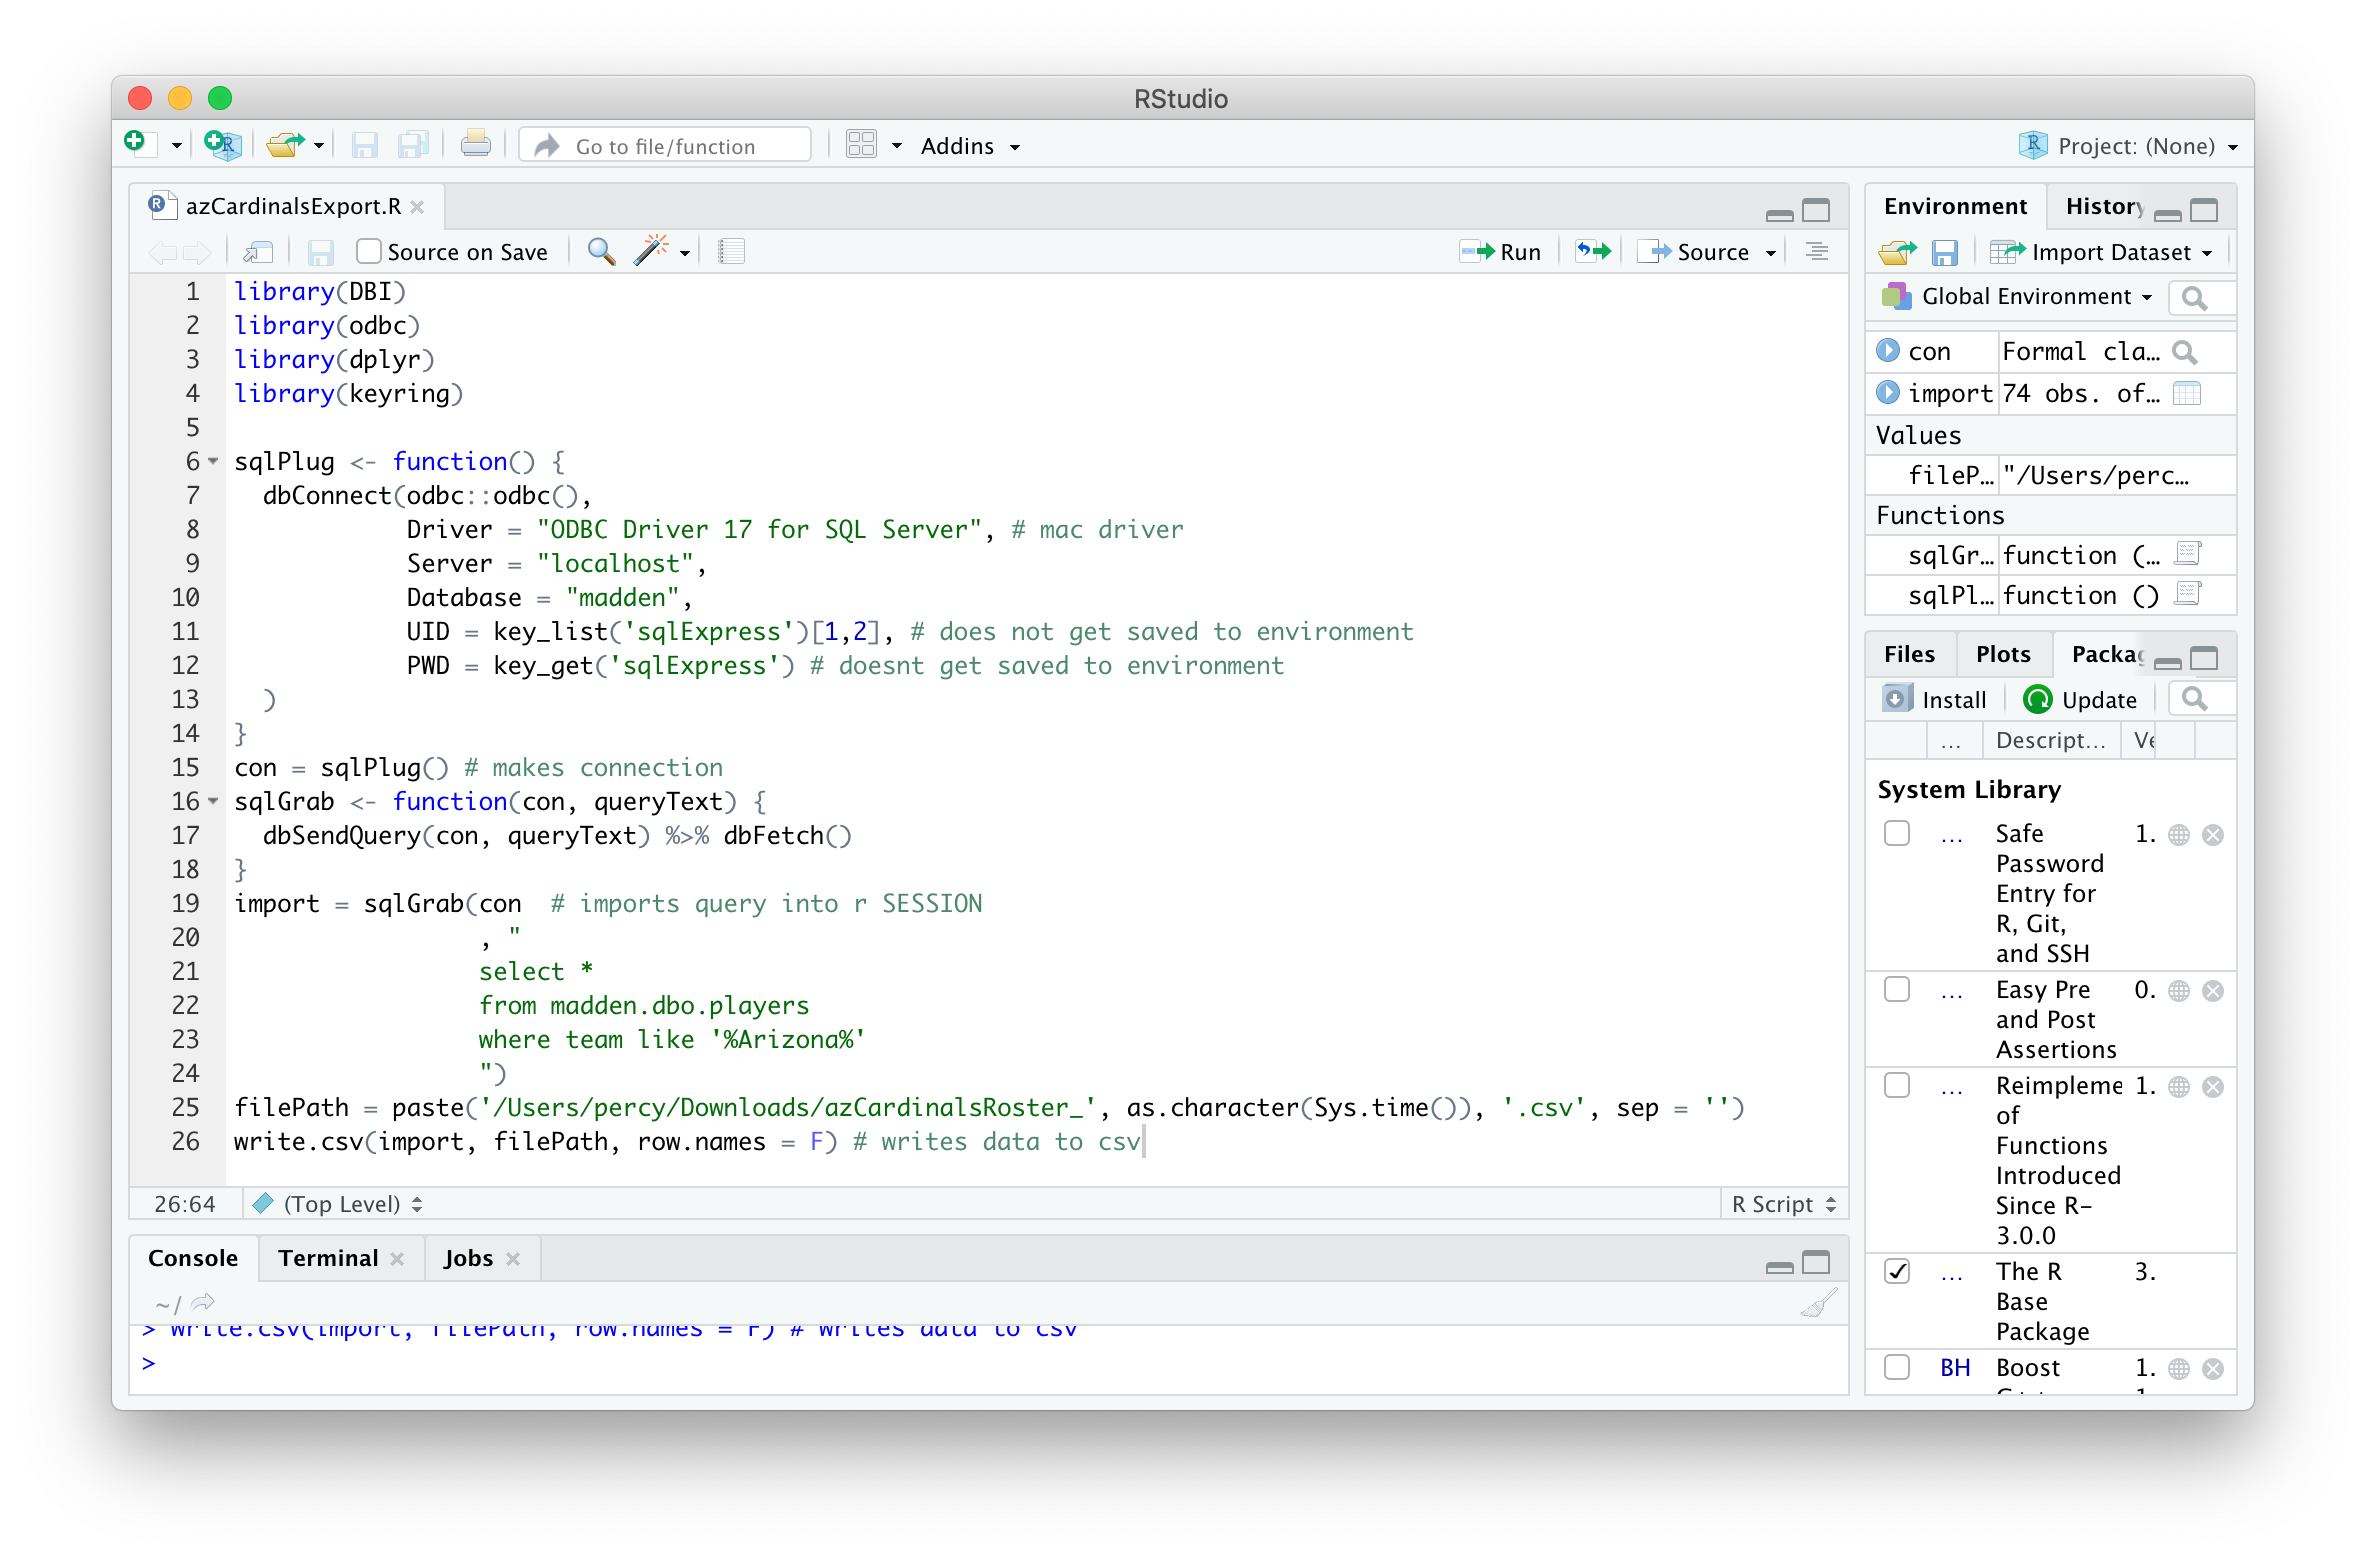Open the Import Dataset dropdown
Image resolution: width=2366 pixels, height=1558 pixels.
(2110, 252)
